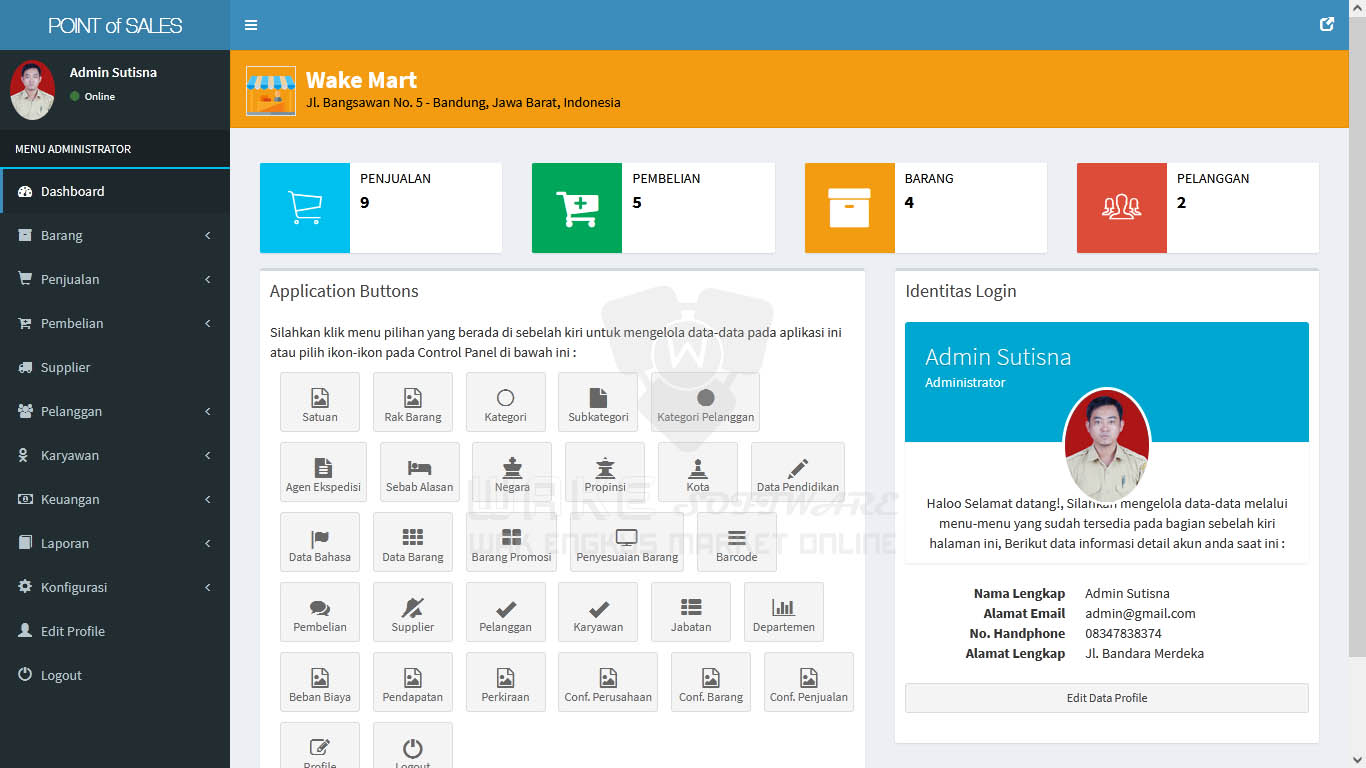Expand the Konfigurasi sidebar submenu
Image resolution: width=1366 pixels, height=768 pixels.
(x=115, y=587)
